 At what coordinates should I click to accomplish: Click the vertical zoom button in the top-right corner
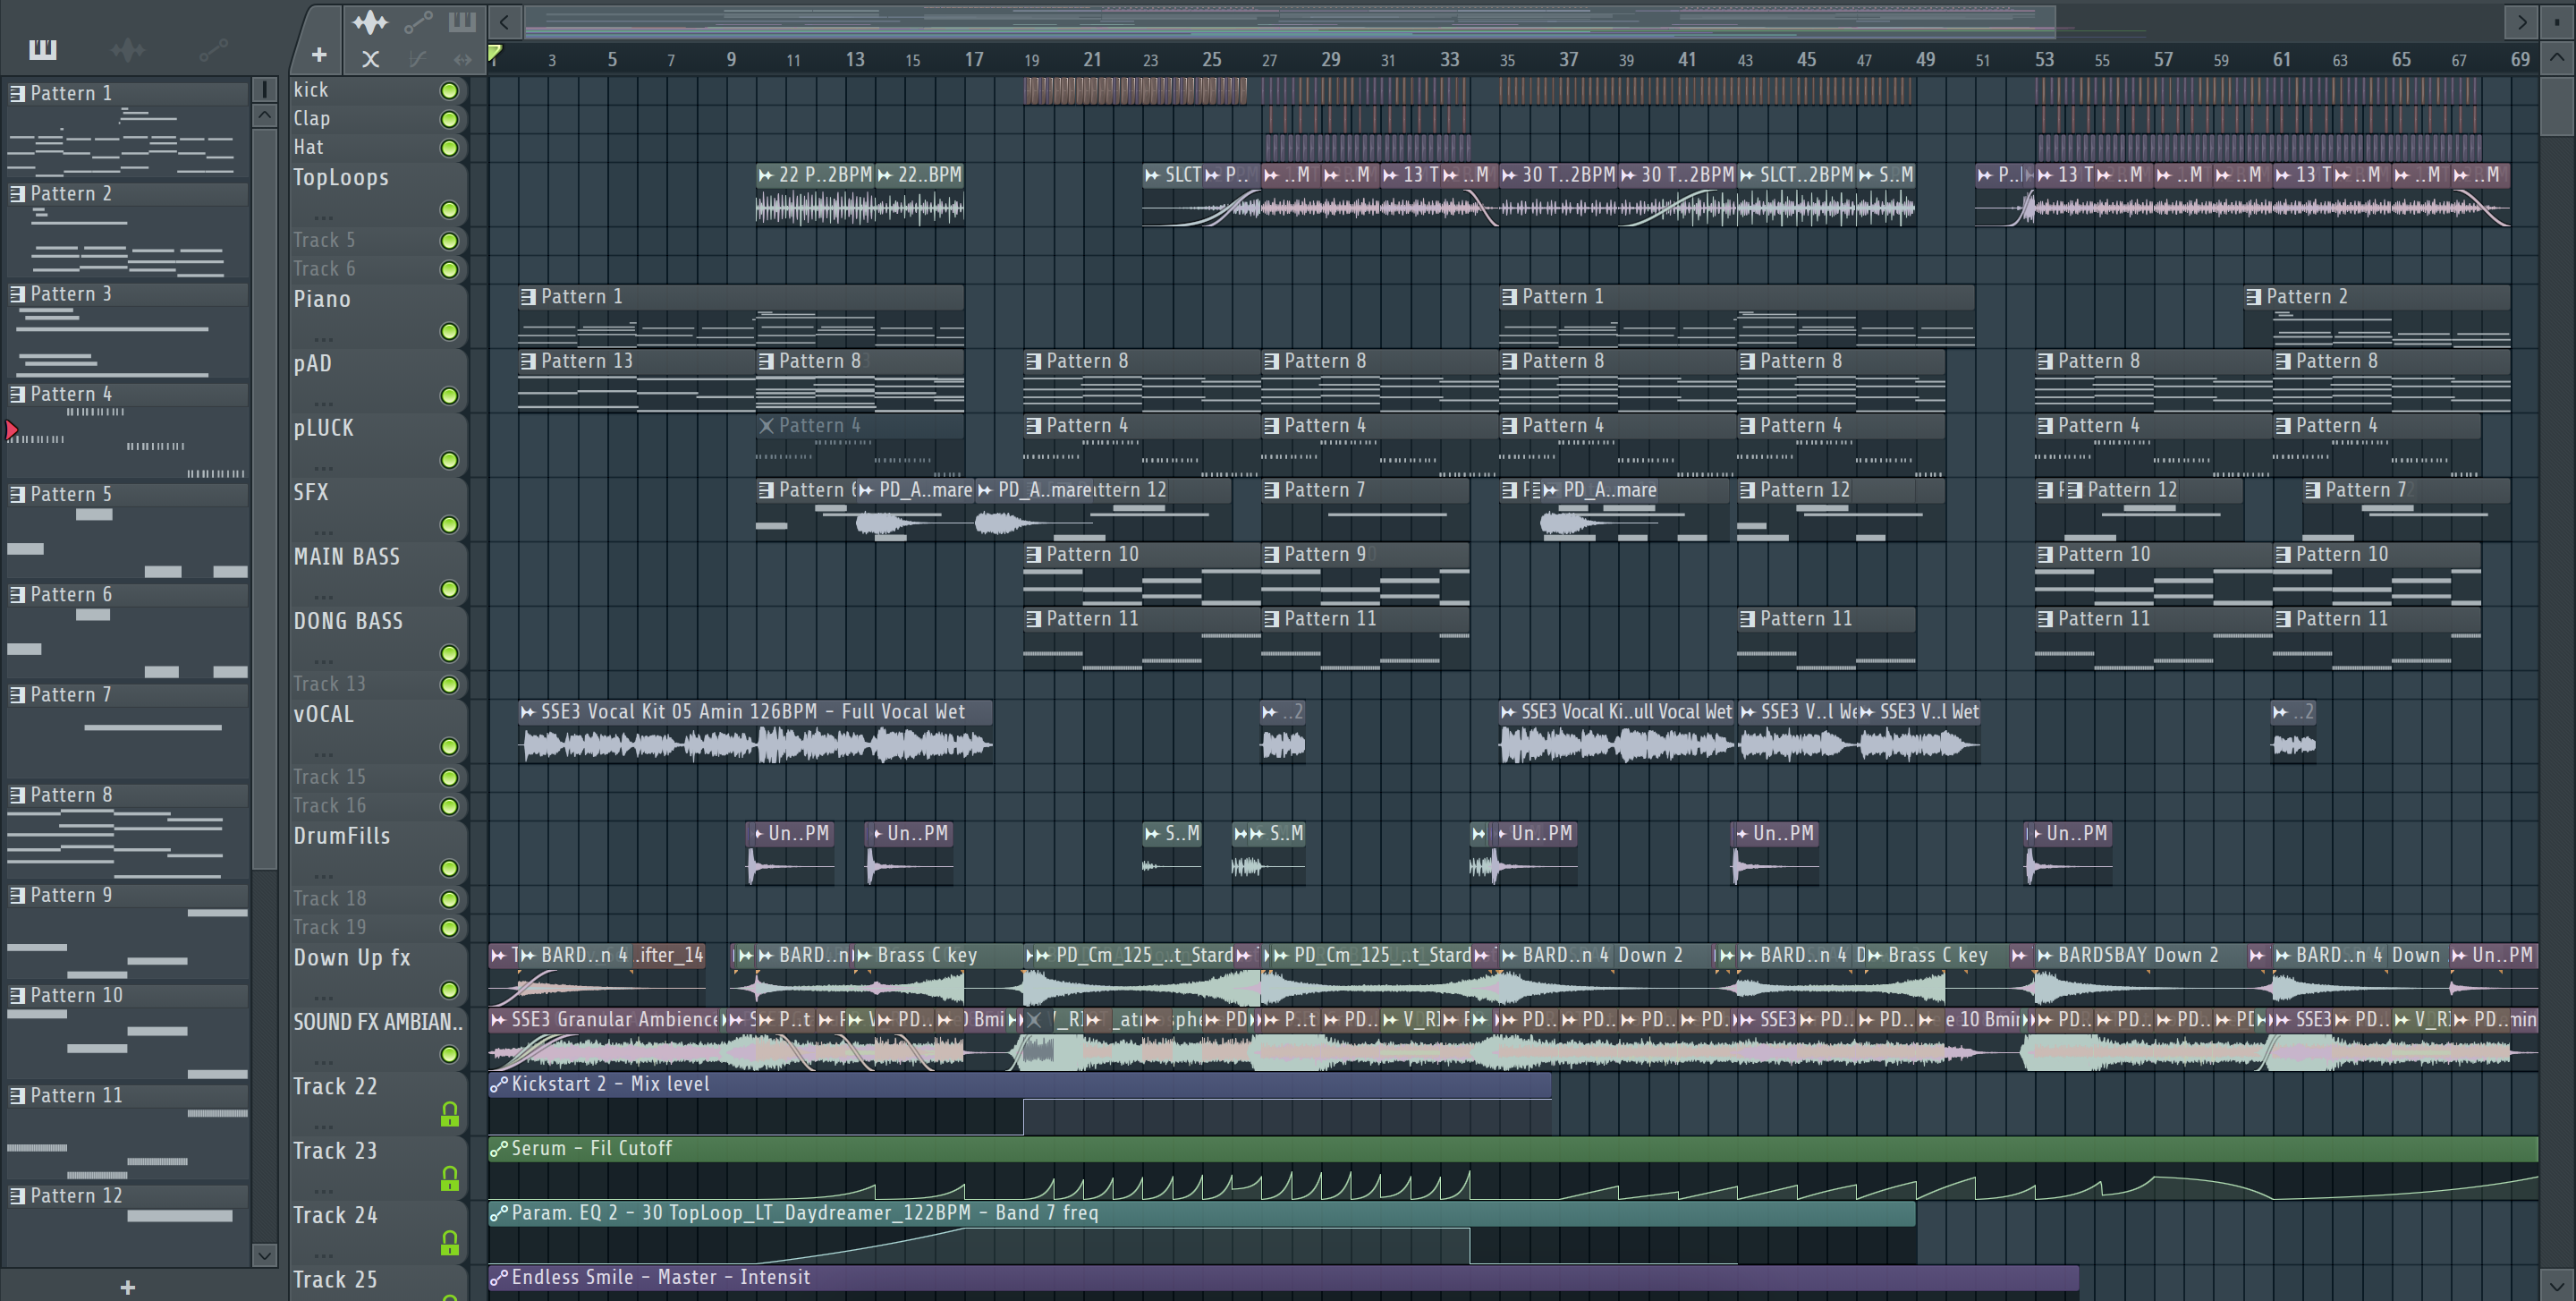2557,21
